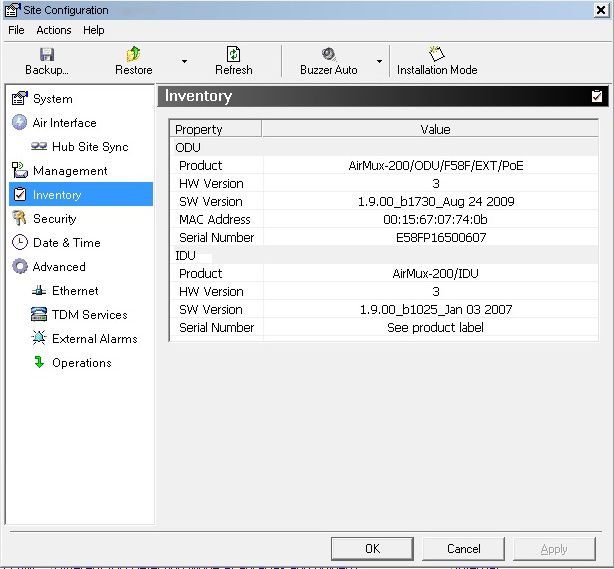Open the File menu
Image resolution: width=614 pixels, height=569 pixels.
pyautogui.click(x=16, y=30)
